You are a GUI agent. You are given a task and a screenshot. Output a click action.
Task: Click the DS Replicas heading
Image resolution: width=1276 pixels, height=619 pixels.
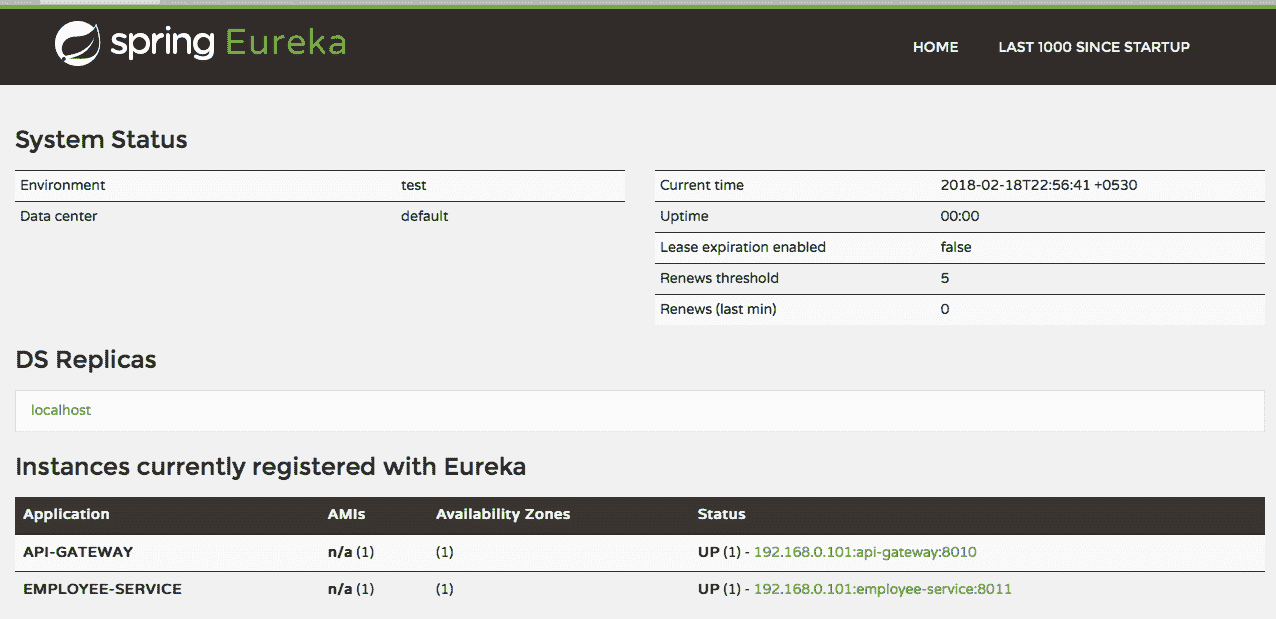(x=86, y=360)
